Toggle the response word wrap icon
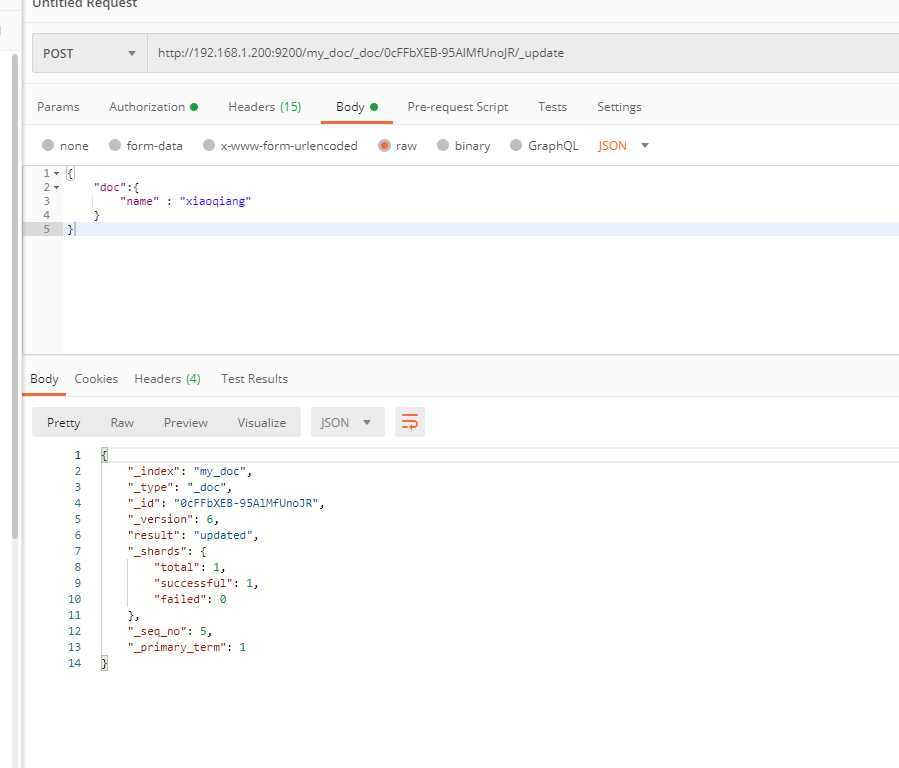Screen dimensions: 899x768 click(409, 422)
